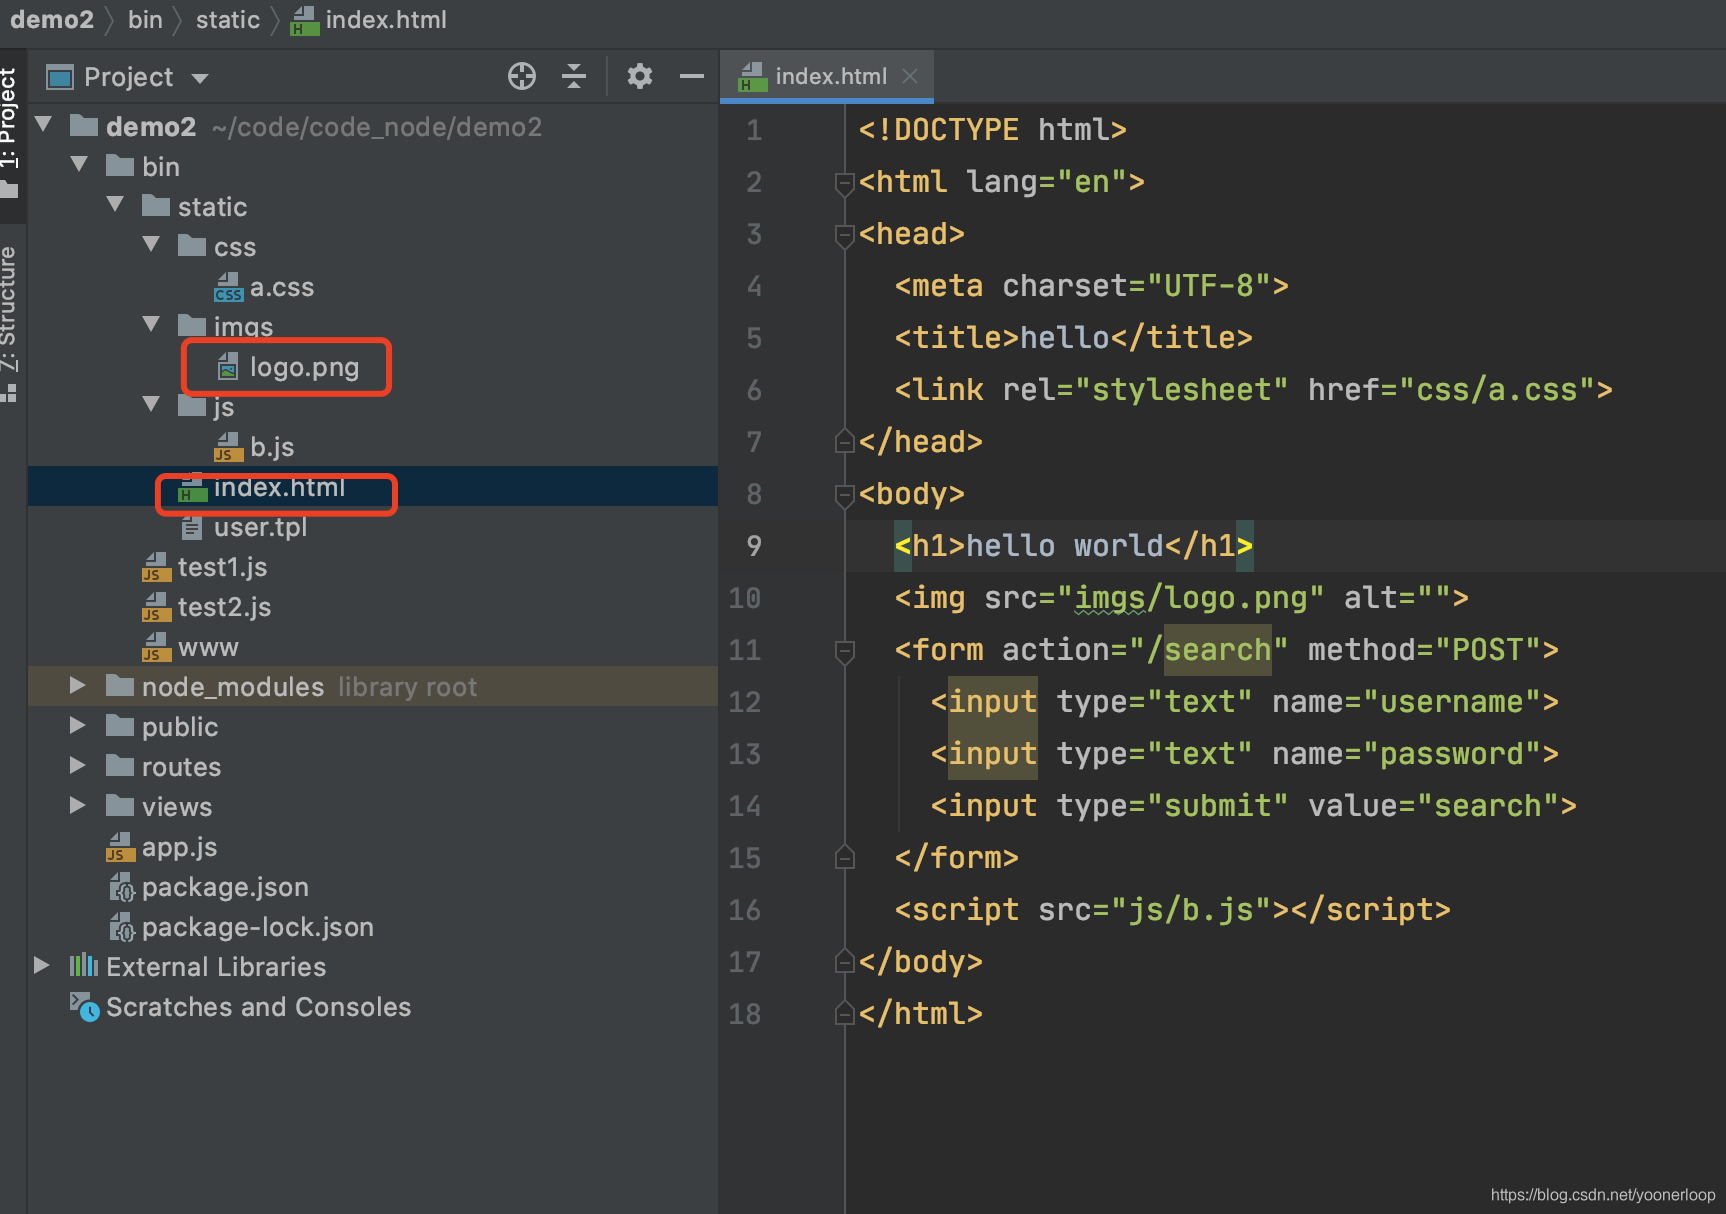Select index.html in project tree
The width and height of the screenshot is (1726, 1214).
tap(373, 487)
